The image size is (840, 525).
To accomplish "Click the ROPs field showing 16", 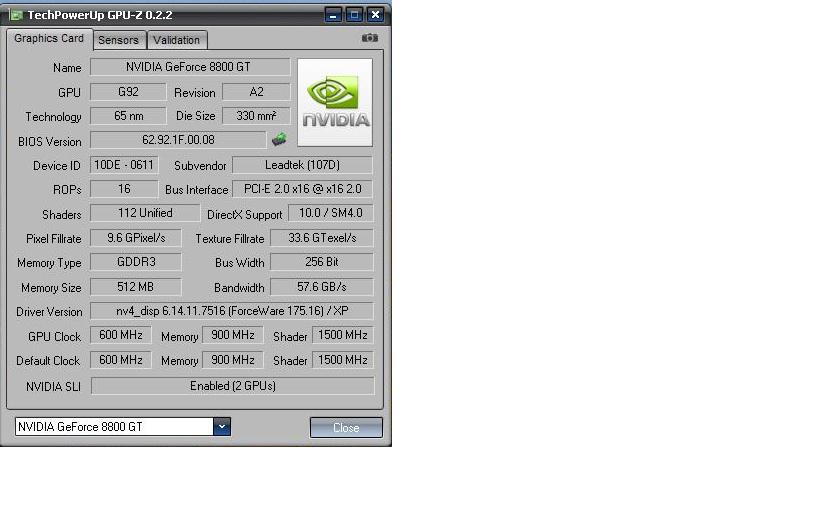I will coord(124,189).
